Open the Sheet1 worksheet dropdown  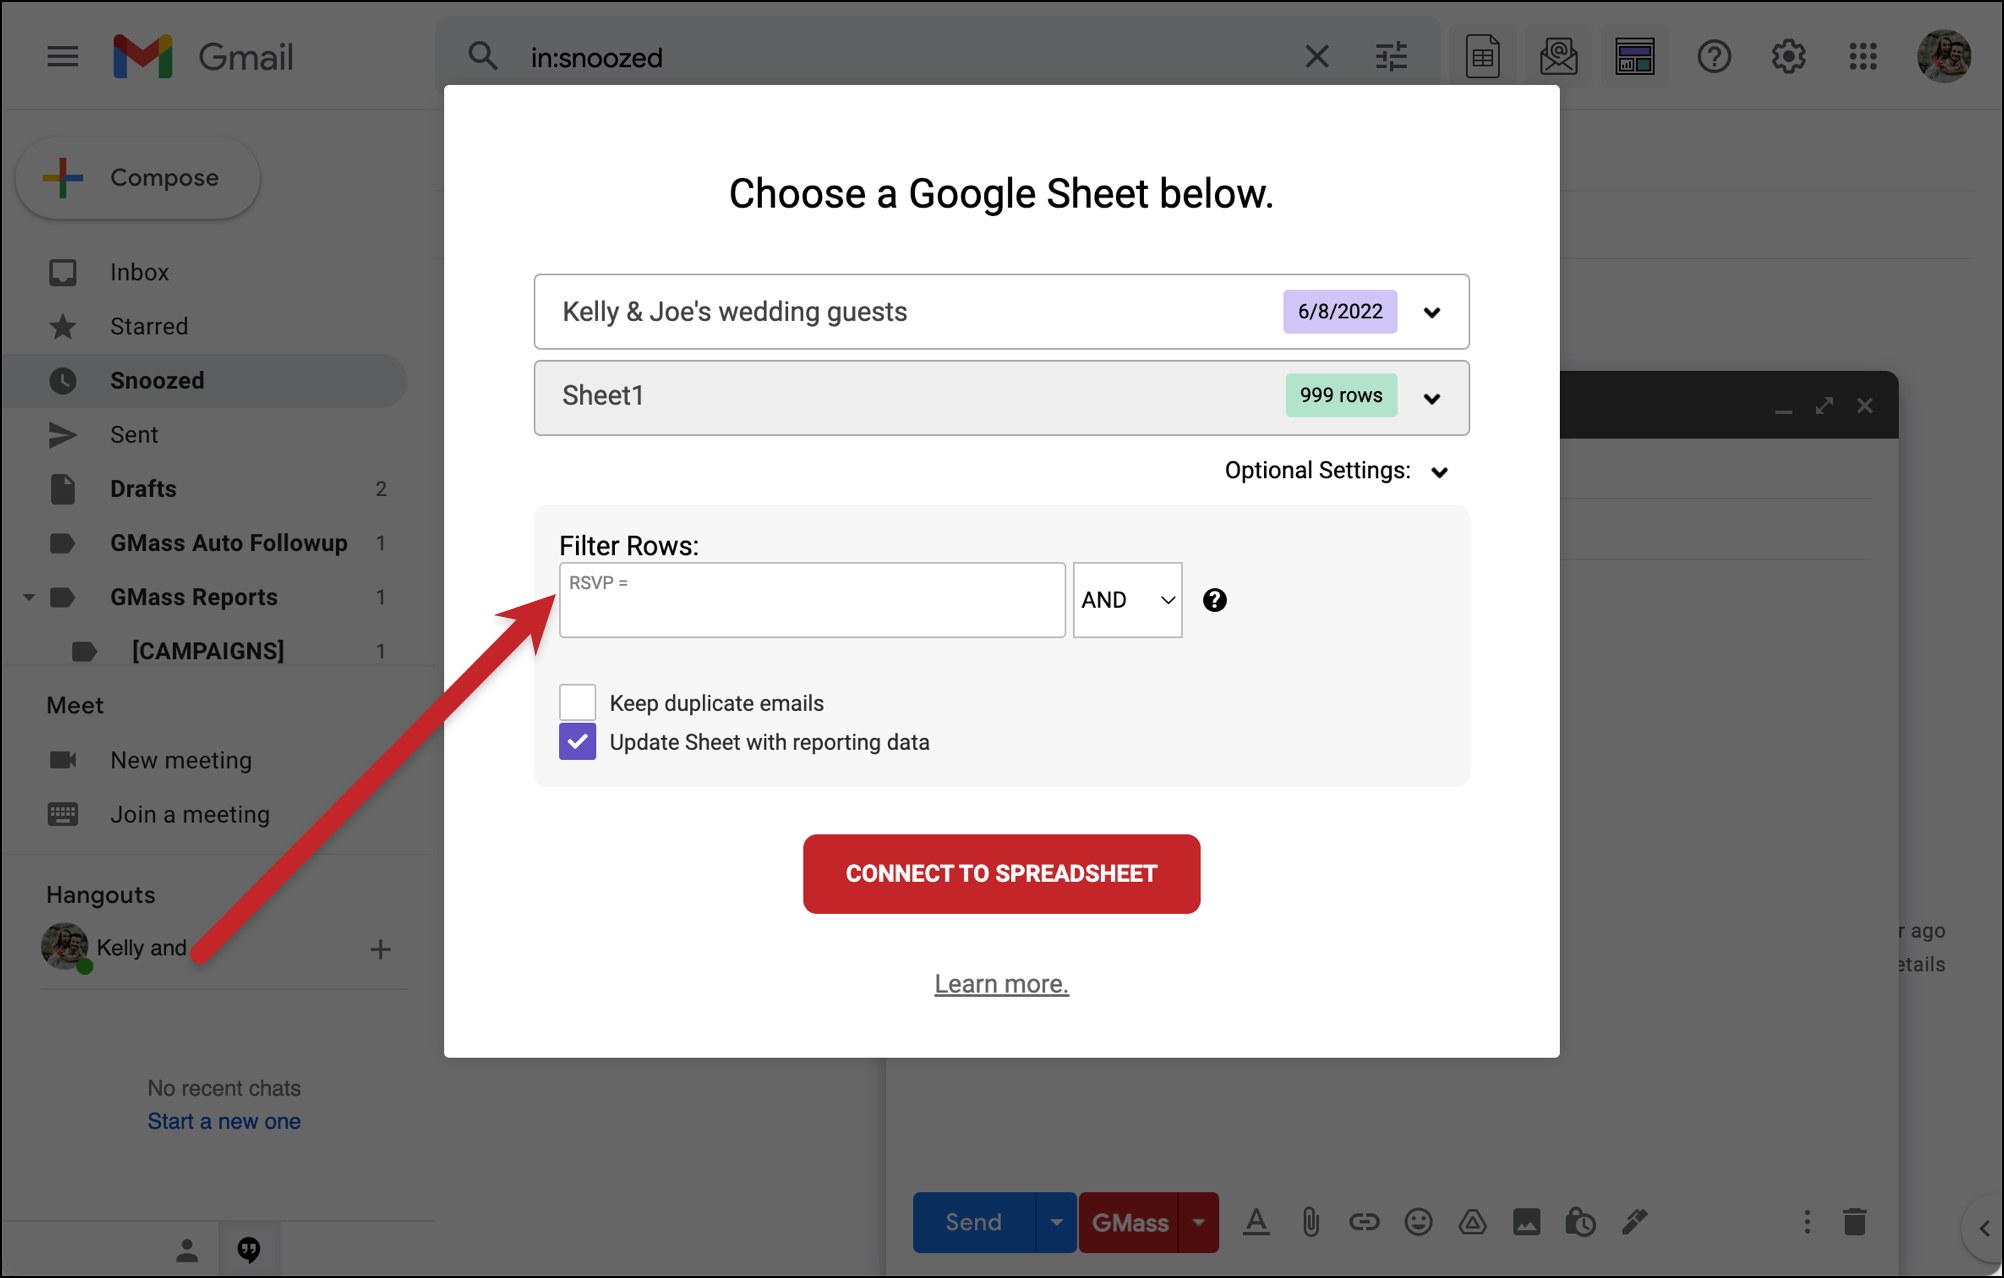click(x=1001, y=398)
